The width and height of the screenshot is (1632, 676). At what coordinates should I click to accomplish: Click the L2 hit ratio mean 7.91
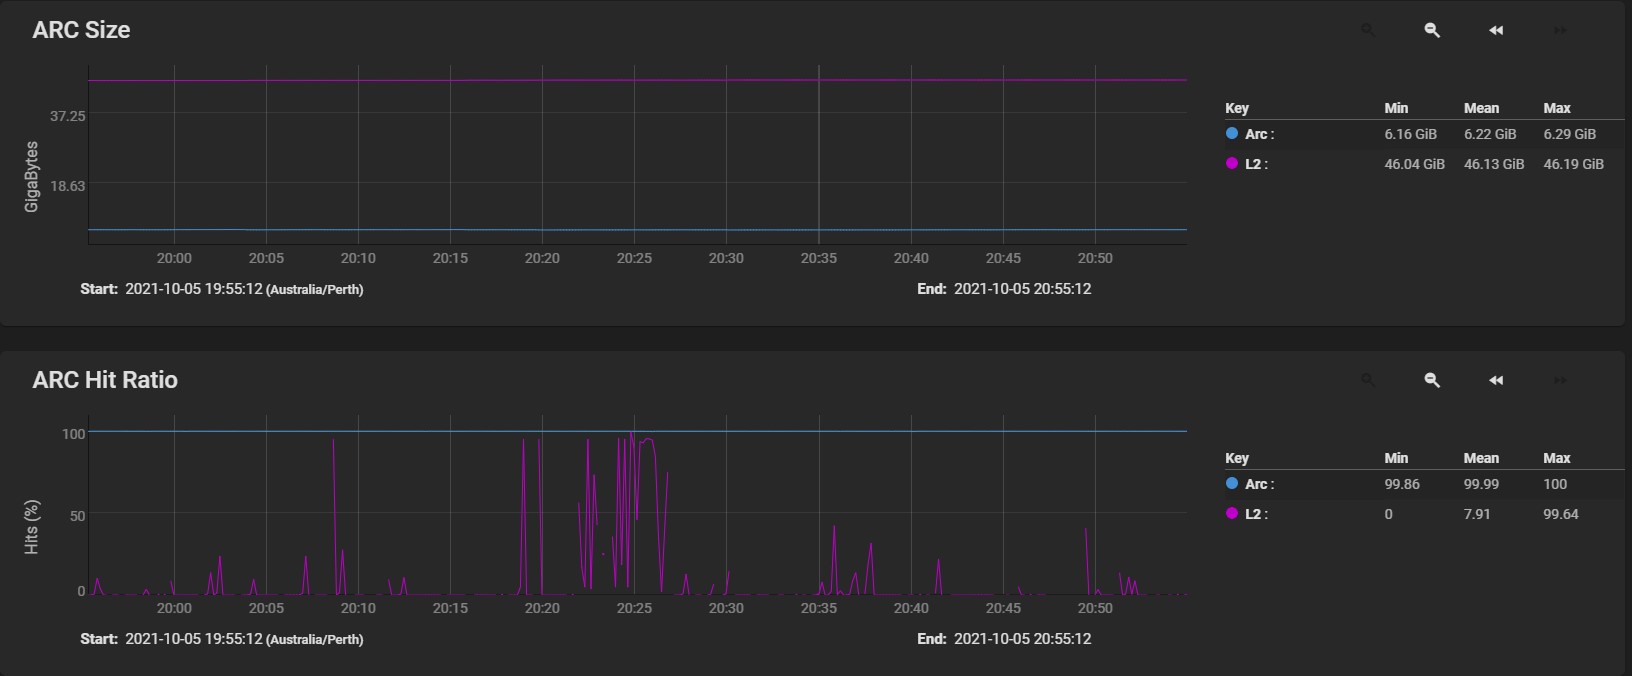coord(1477,514)
